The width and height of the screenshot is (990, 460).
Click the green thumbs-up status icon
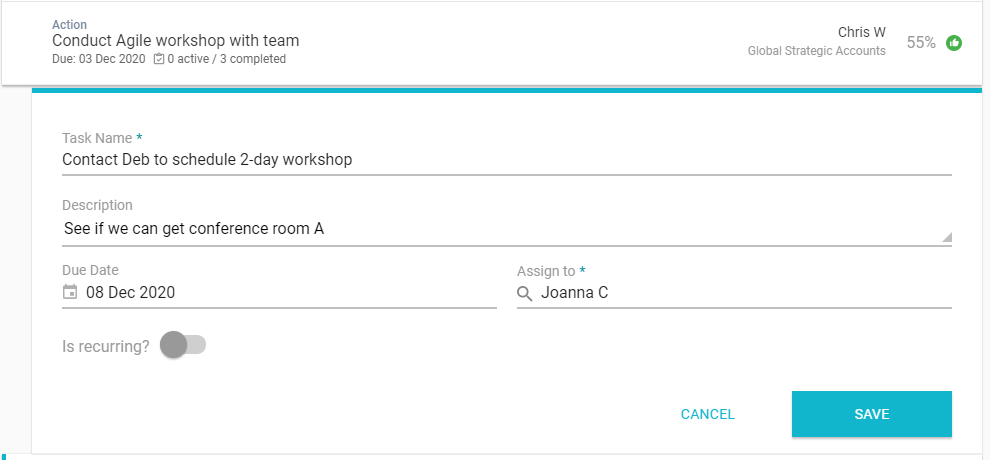click(954, 43)
